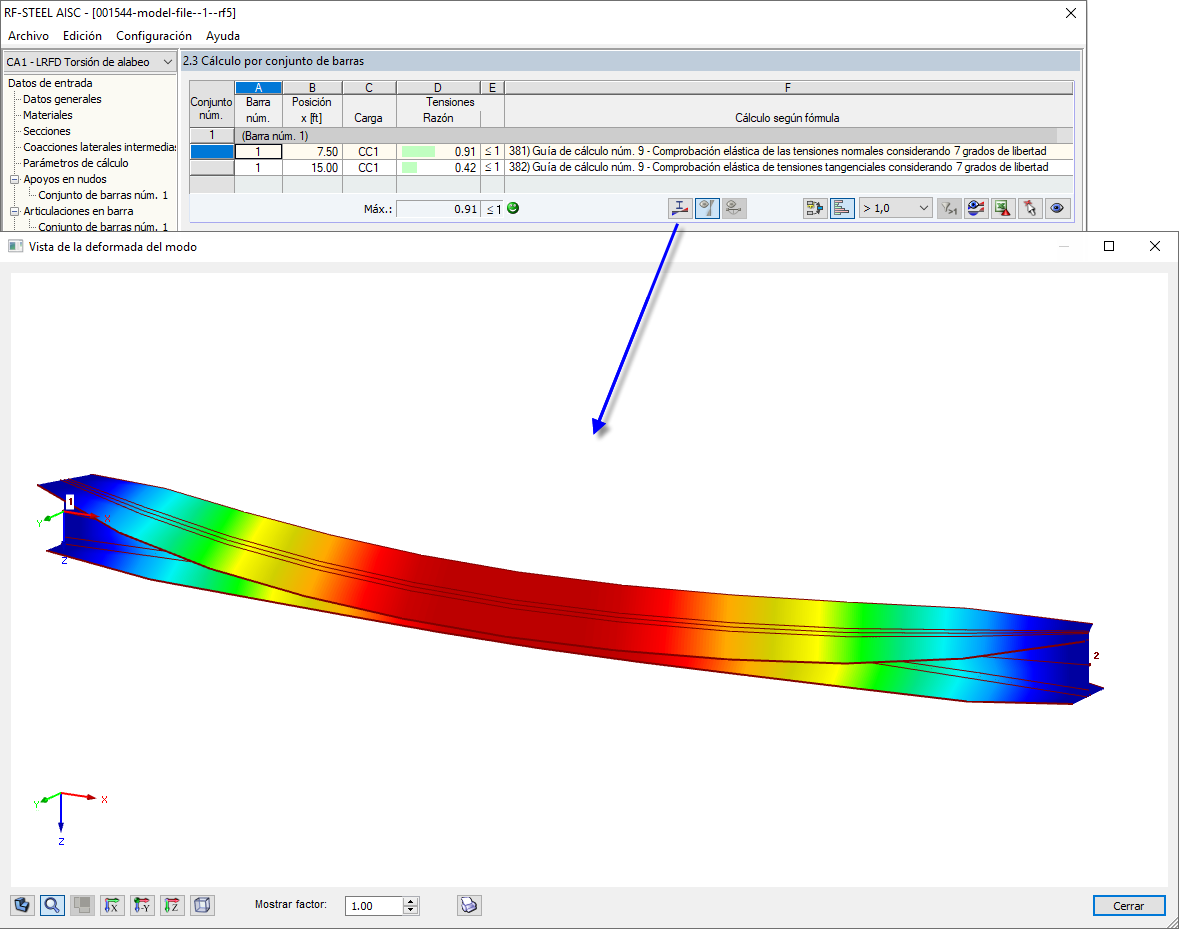Click the position cell 15.00
This screenshot has width=1179, height=929.
312,168
